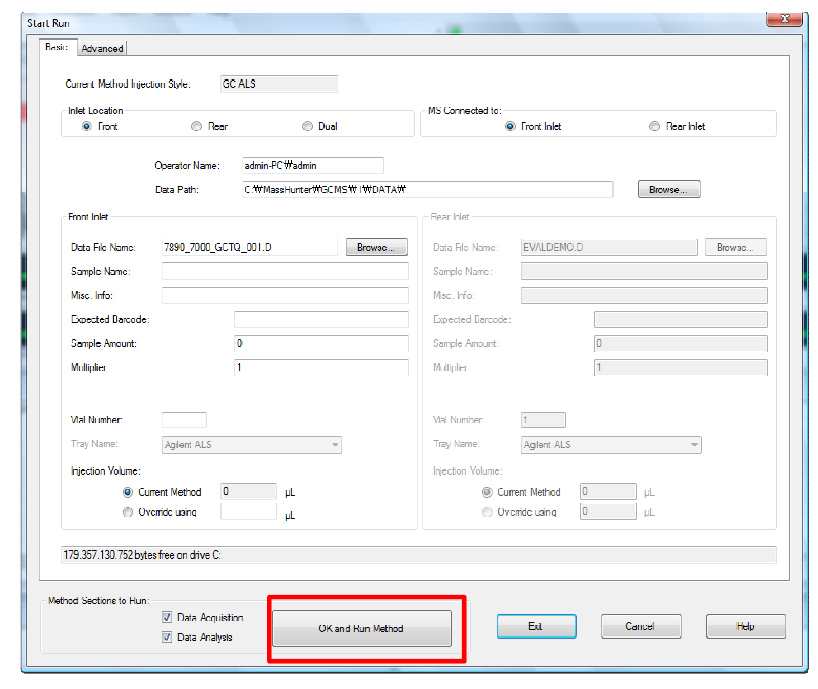This screenshot has height=689, width=818.
Task: Disable the Data Acquisition method section
Action: pyautogui.click(x=167, y=617)
